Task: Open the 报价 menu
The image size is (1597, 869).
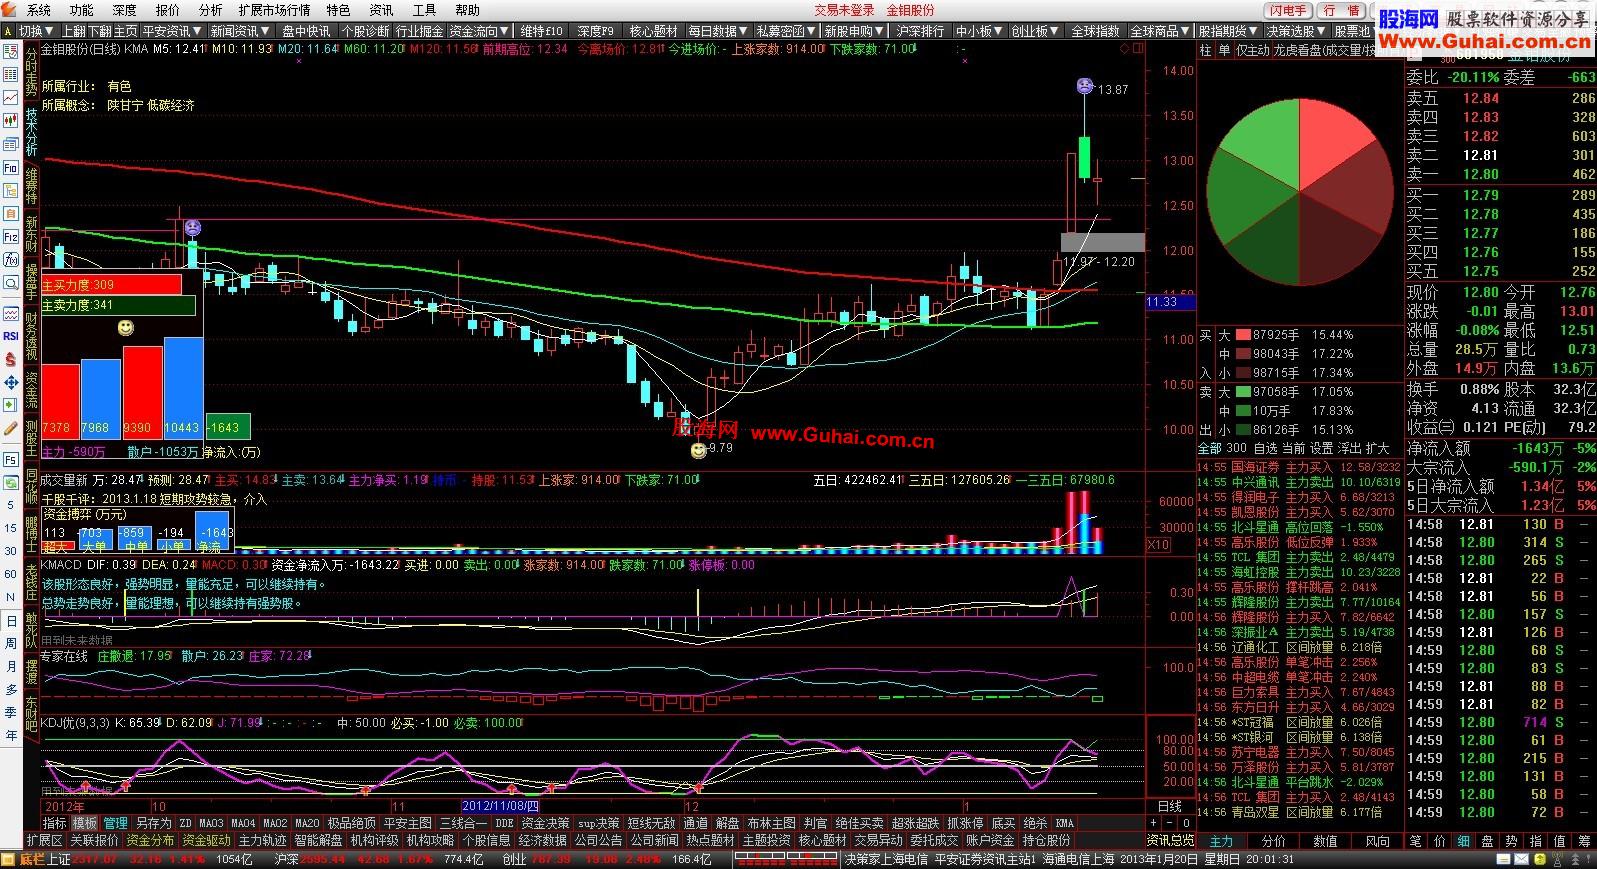Action: [x=168, y=10]
